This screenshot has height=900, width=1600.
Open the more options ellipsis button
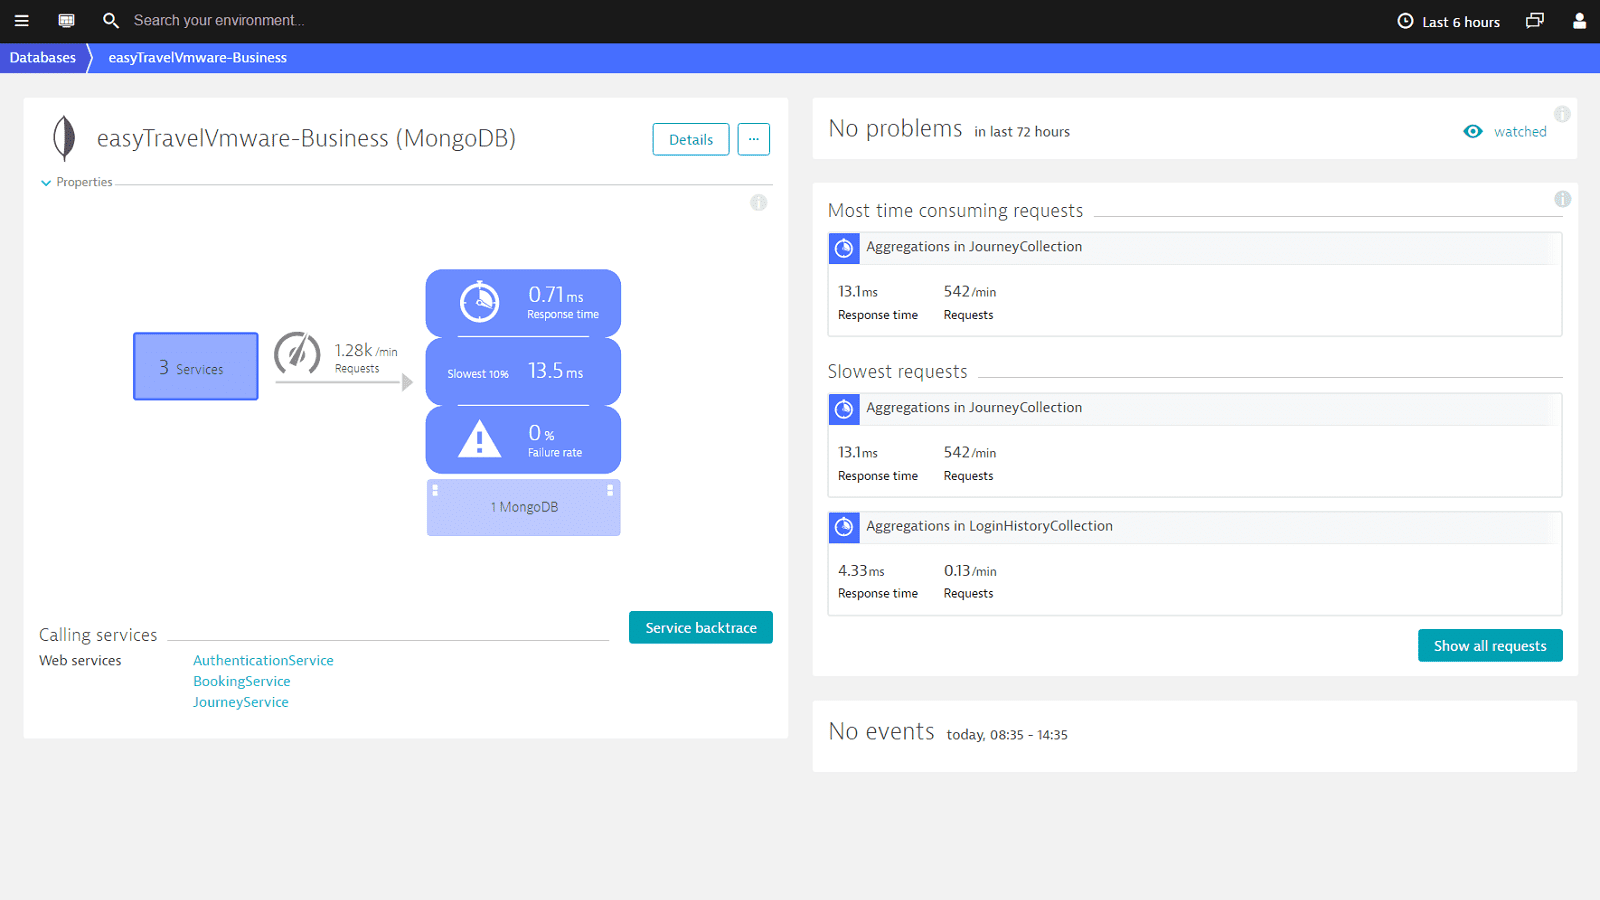tap(754, 139)
